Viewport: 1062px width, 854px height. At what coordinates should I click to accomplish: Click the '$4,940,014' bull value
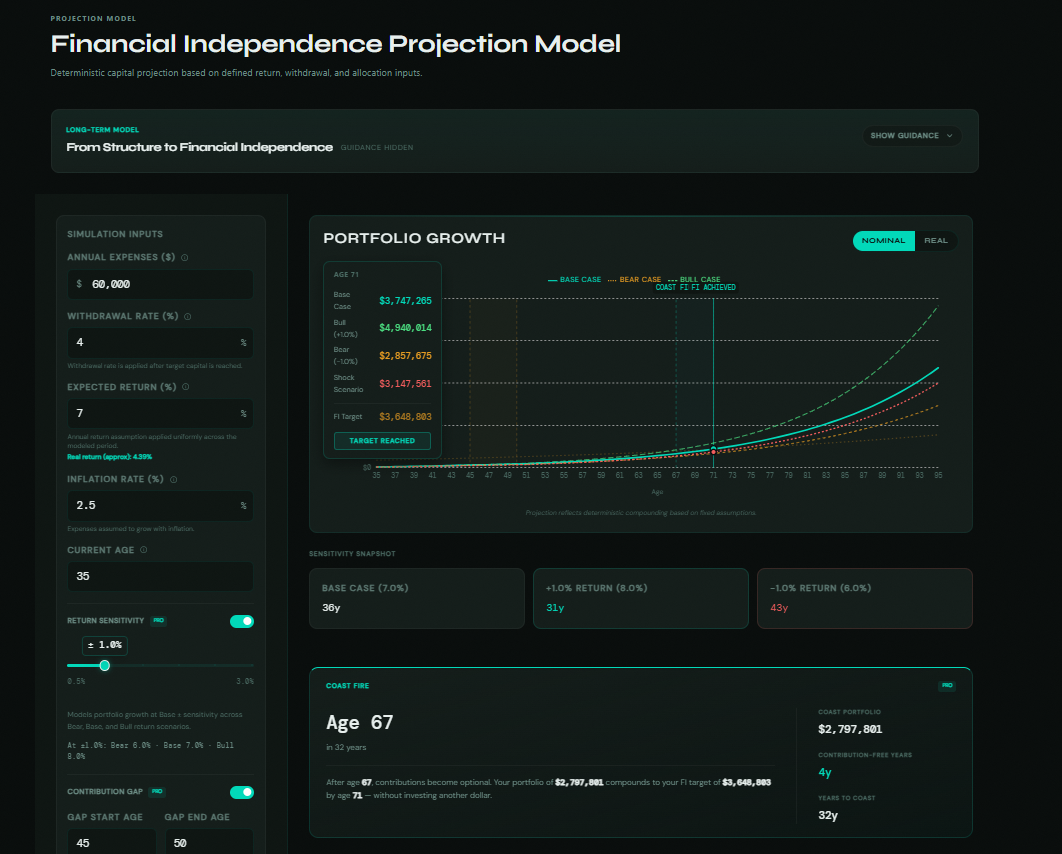click(405, 328)
